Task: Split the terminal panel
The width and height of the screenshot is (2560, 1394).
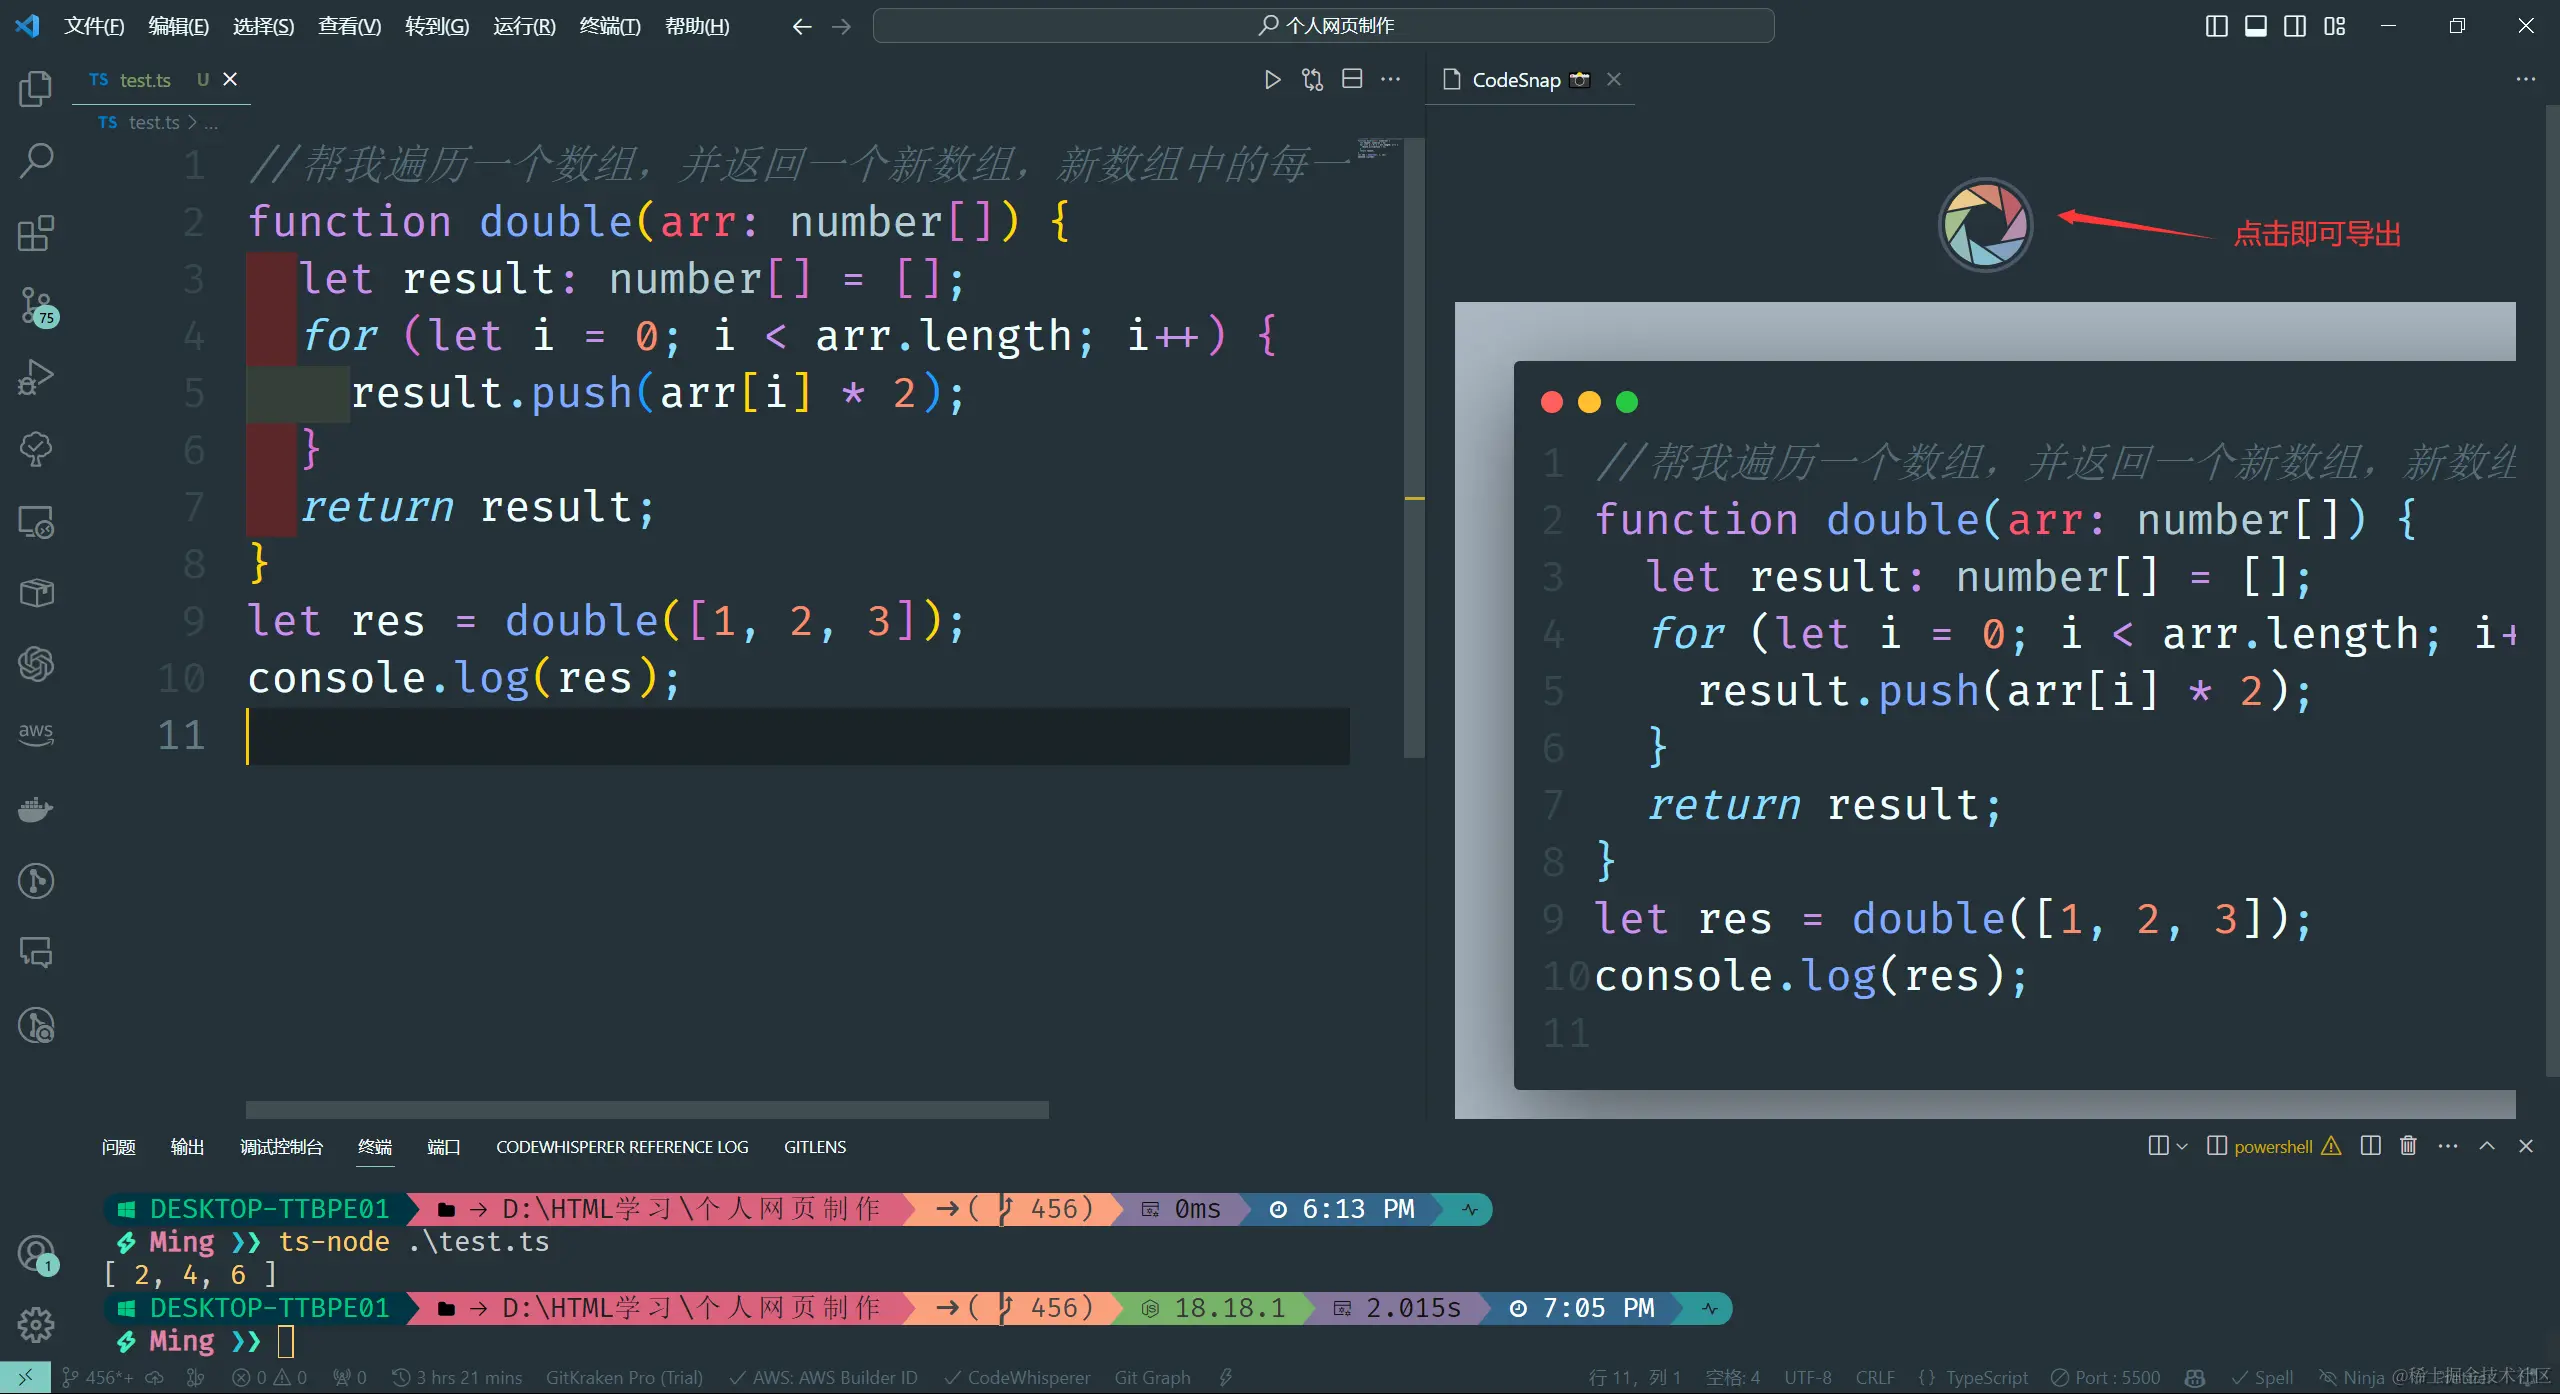Action: (x=2370, y=1146)
